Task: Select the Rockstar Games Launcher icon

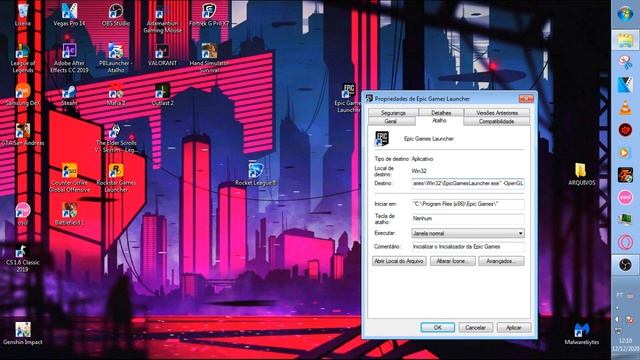Action: 116,178
